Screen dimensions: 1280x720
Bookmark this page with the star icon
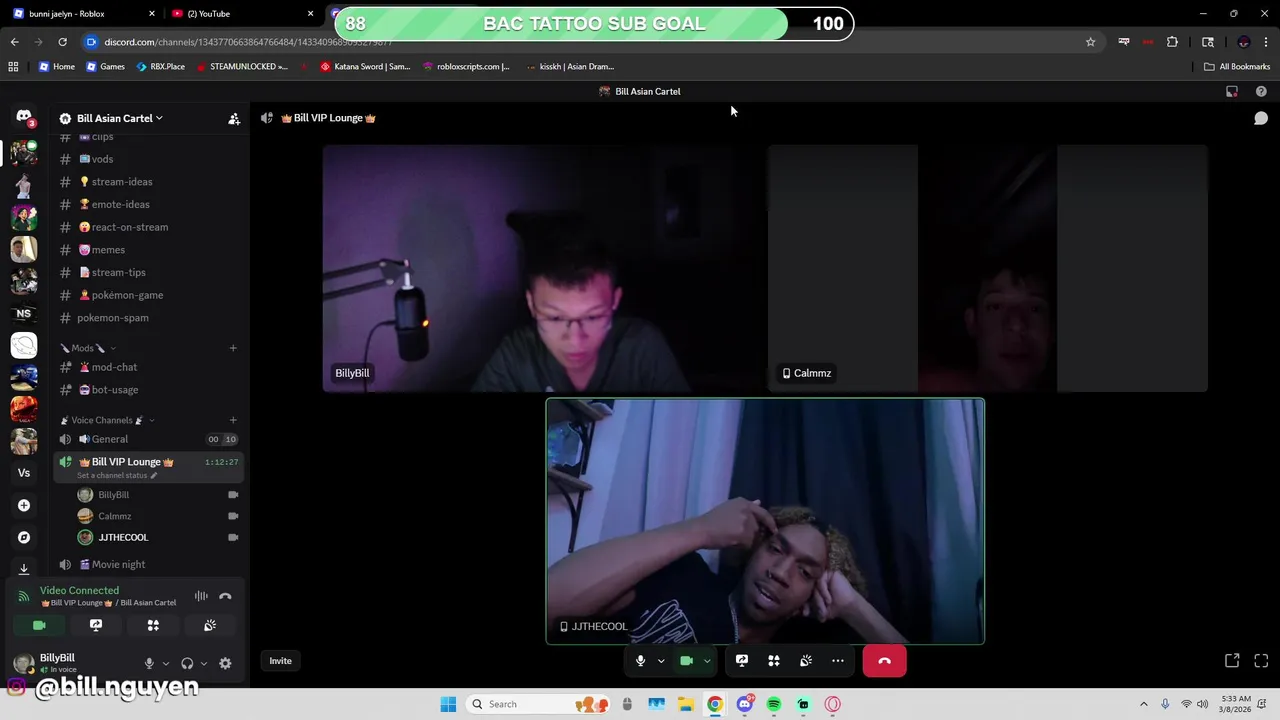coord(1090,42)
